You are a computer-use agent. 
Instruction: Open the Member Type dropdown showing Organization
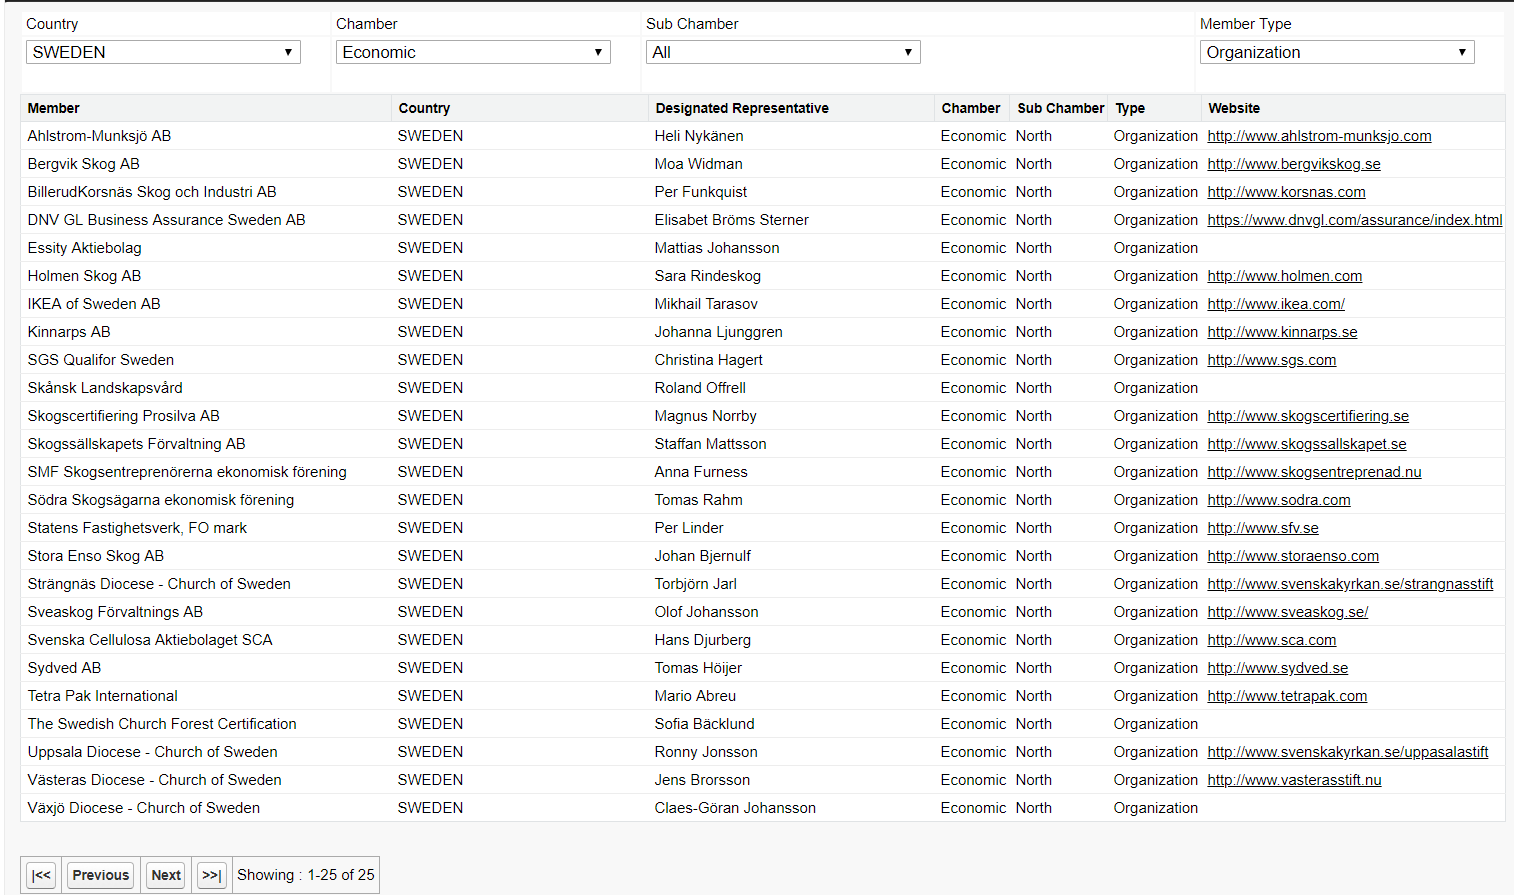point(1337,52)
